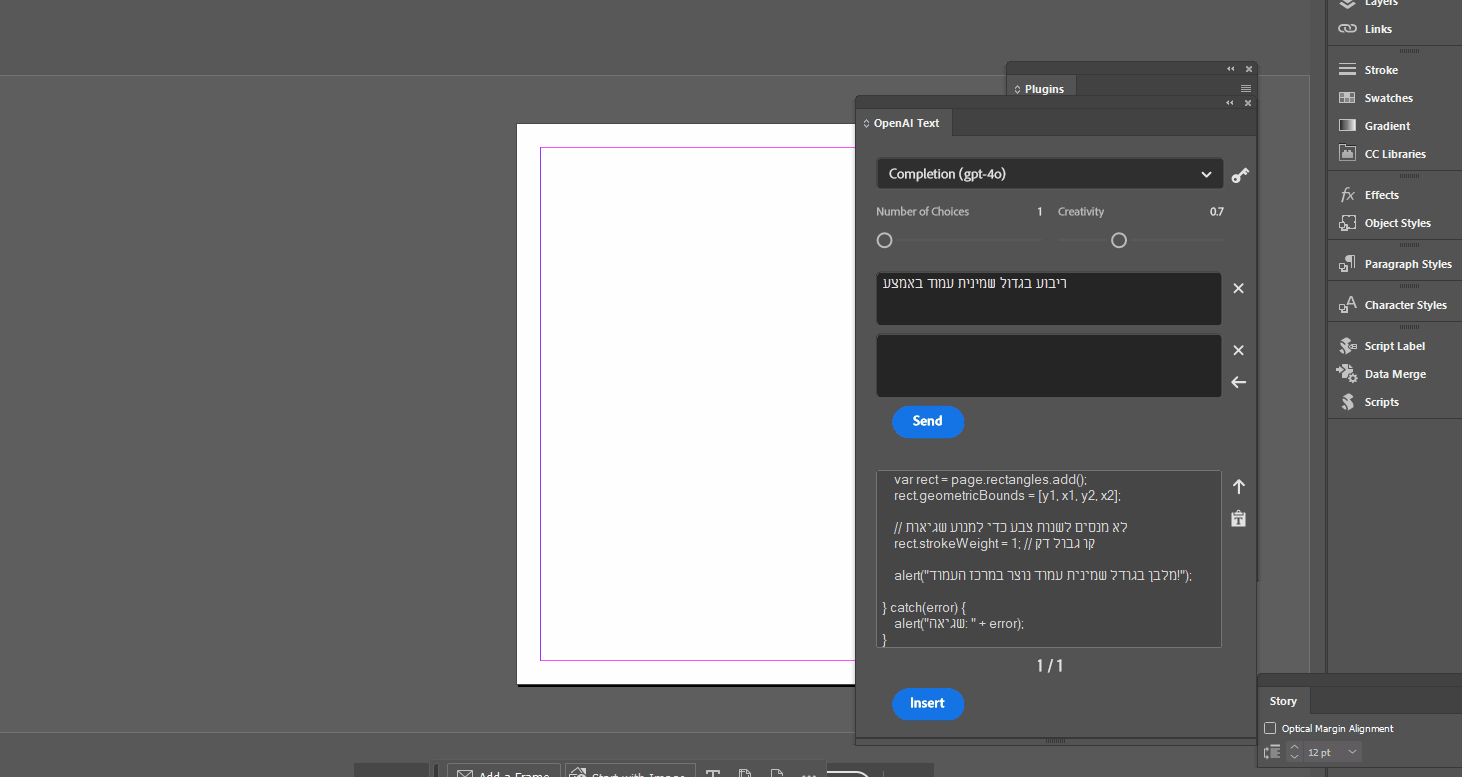Open the 12 pt optical size dropdown
This screenshot has width=1462, height=777.
click(x=1353, y=752)
